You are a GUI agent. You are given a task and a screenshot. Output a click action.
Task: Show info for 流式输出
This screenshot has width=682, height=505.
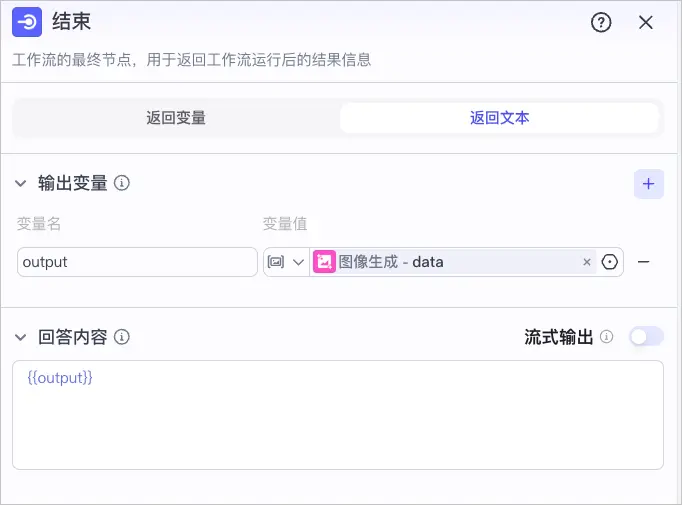[606, 336]
